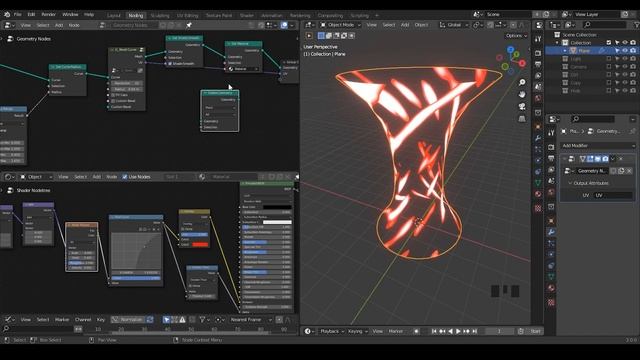The height and width of the screenshot is (360, 640).
Task: Click the blue Z axis of navigation gizmo
Action: click(x=510, y=49)
